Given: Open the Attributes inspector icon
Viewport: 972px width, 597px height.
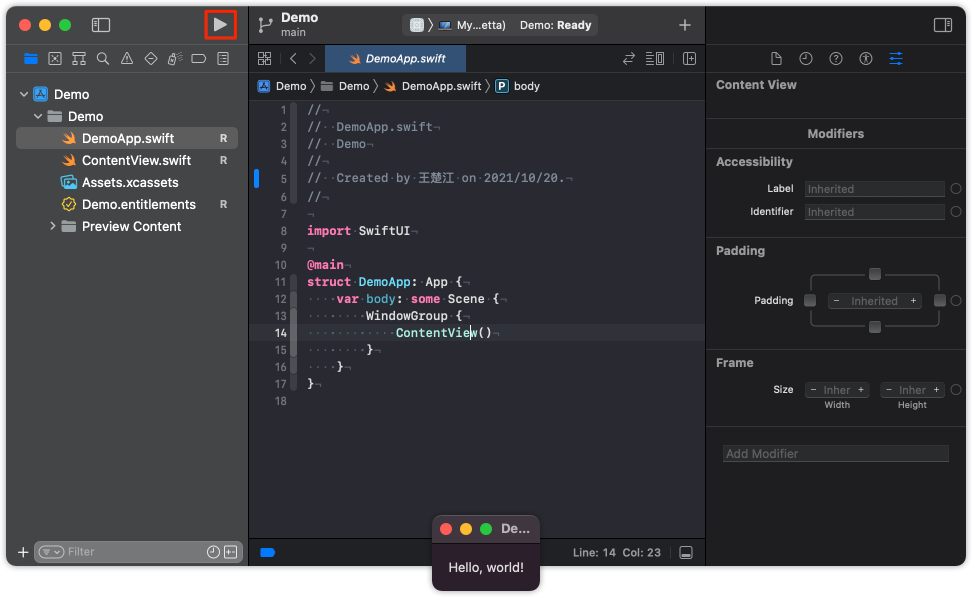Looking at the screenshot, I should [895, 59].
